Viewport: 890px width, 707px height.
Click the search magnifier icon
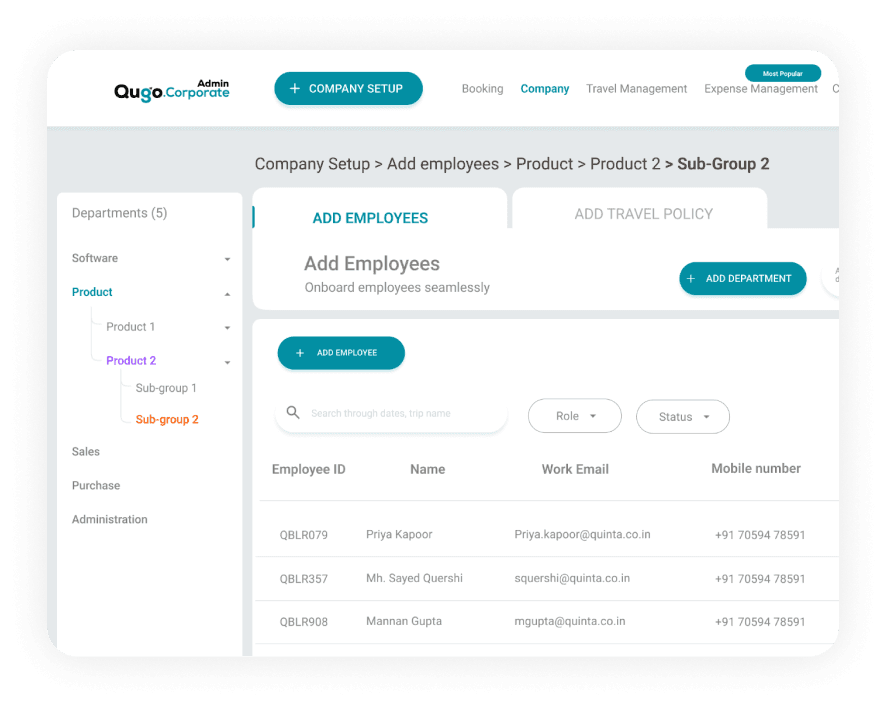point(293,413)
